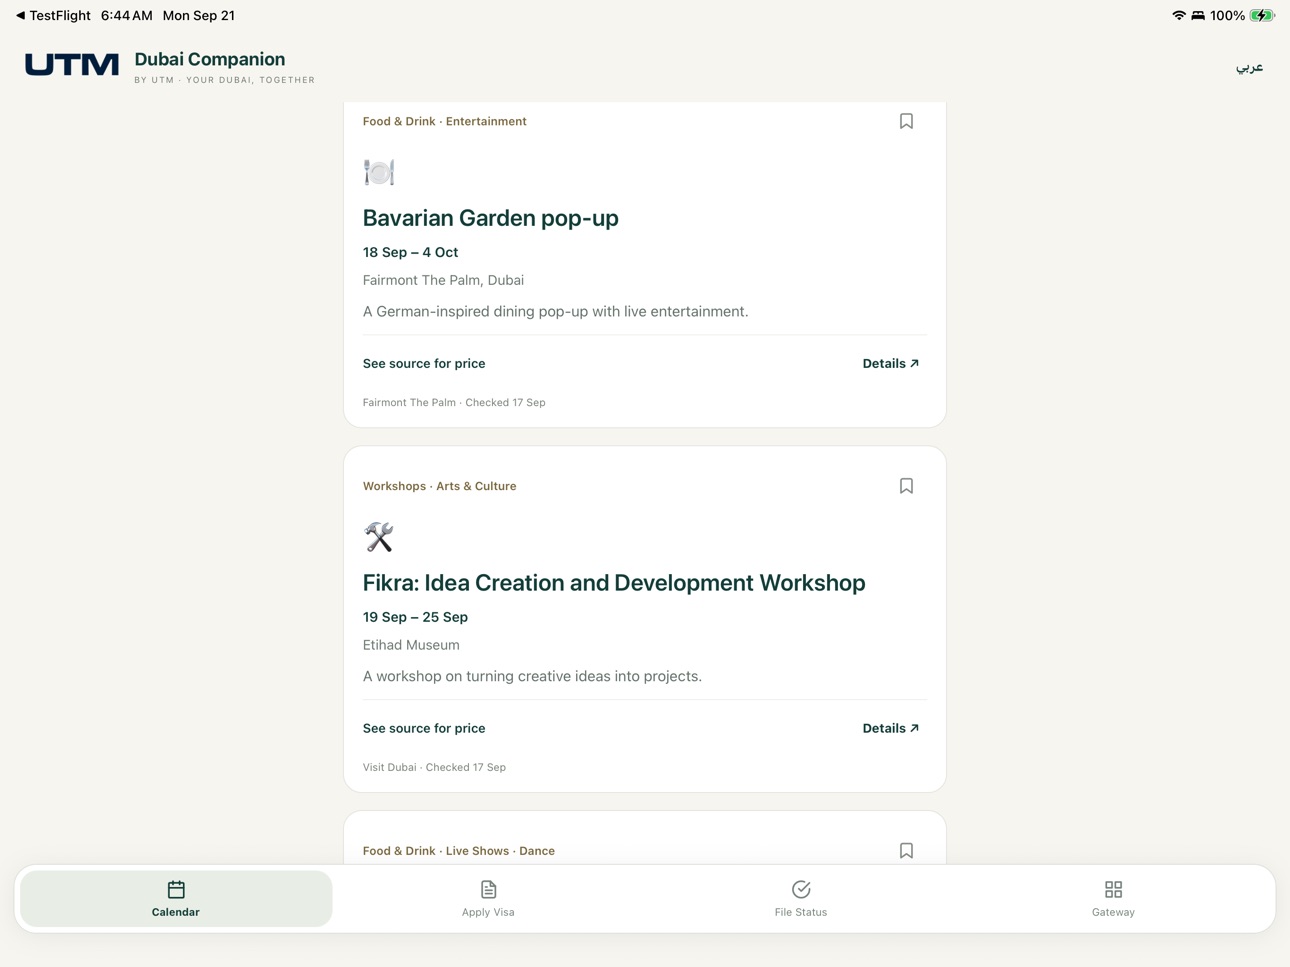Click 'See source for price' on Fikra workshop

tap(424, 729)
